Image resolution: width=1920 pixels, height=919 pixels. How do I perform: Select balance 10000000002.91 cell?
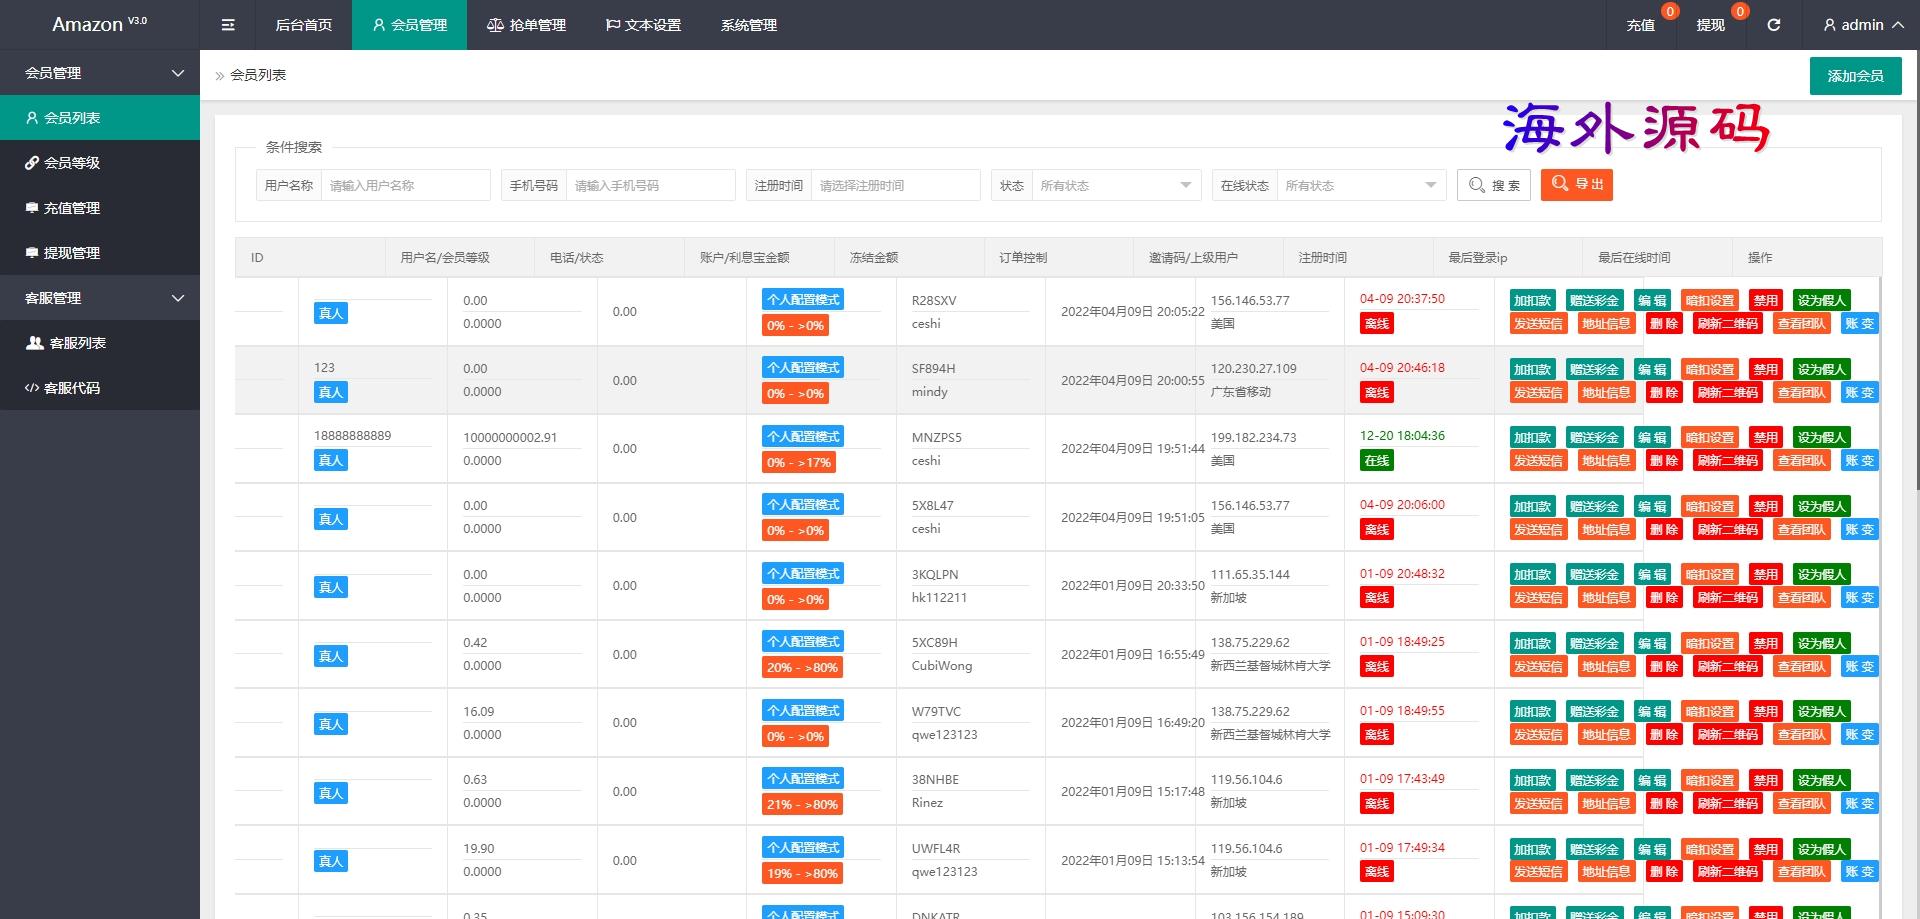(x=510, y=437)
